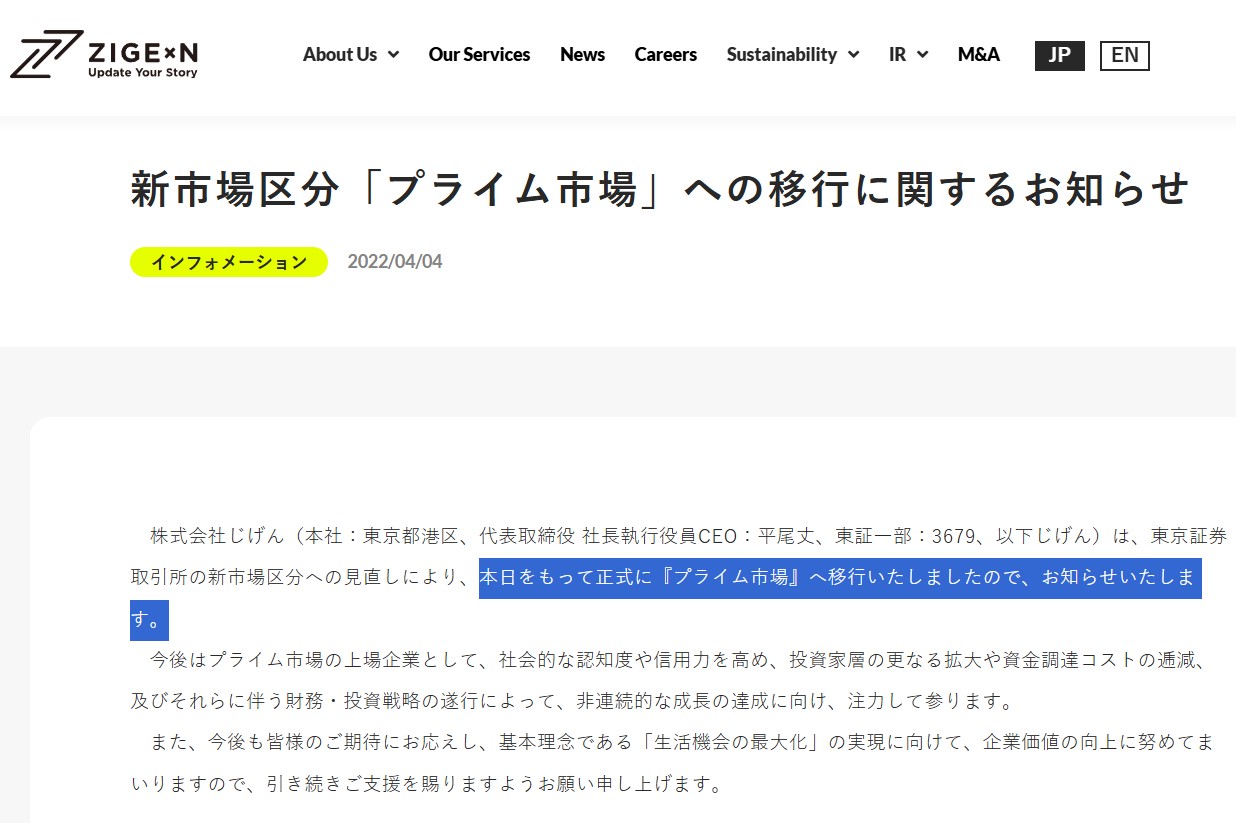
Task: Open the M&A page link
Action: point(978,55)
